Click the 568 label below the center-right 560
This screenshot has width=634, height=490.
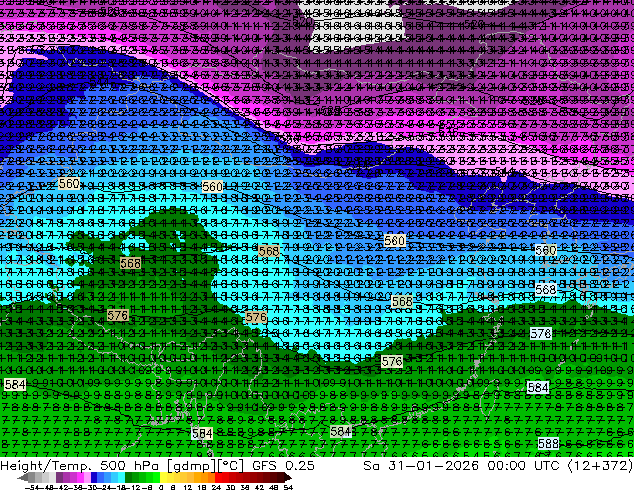click(x=402, y=301)
